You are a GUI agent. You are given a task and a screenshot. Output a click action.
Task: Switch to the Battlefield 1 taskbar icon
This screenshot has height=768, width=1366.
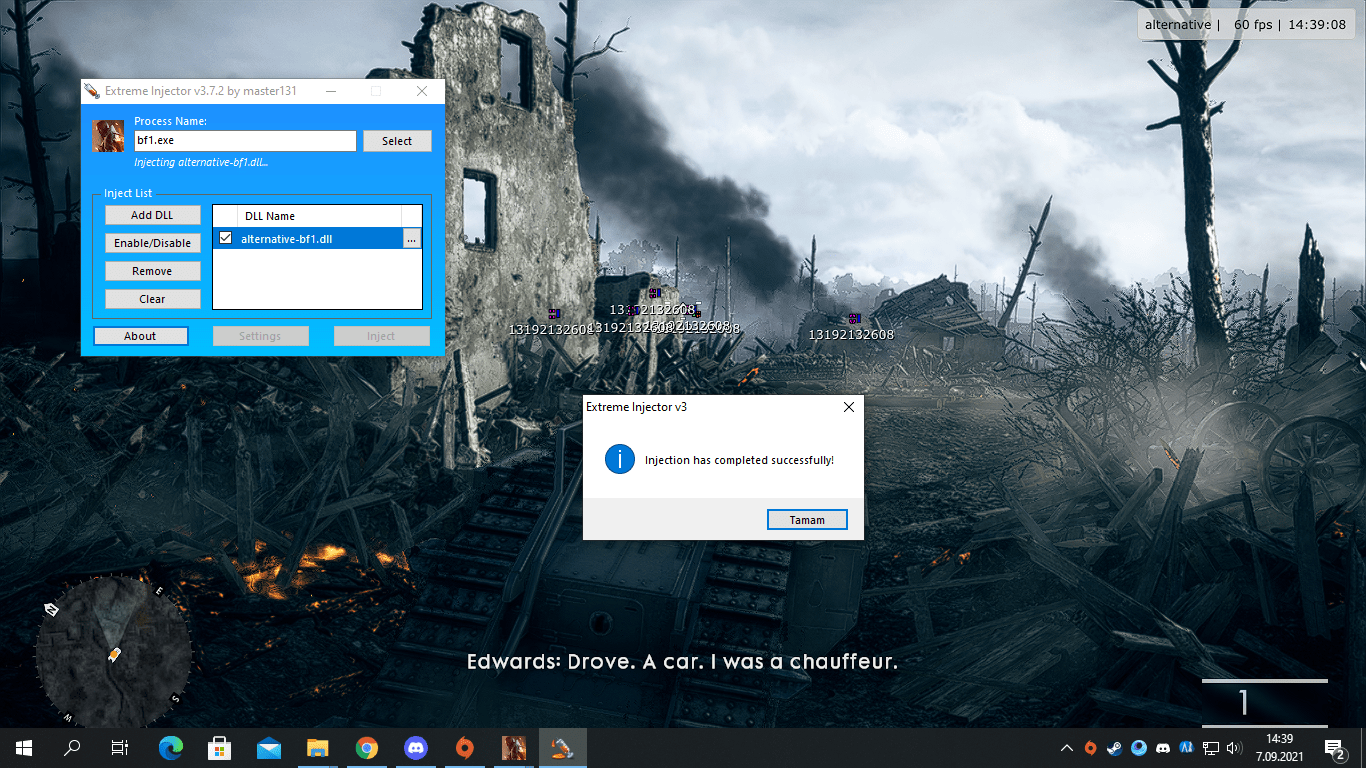point(513,747)
